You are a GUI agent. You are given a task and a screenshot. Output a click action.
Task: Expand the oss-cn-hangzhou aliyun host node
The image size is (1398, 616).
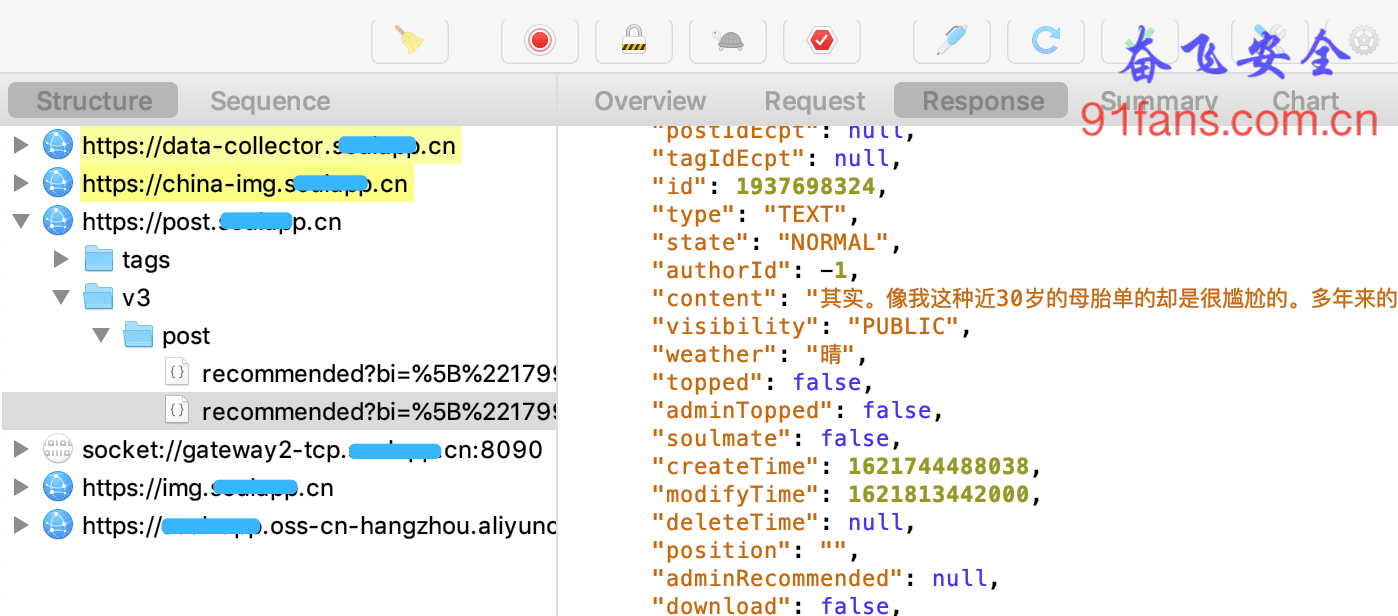(x=21, y=526)
